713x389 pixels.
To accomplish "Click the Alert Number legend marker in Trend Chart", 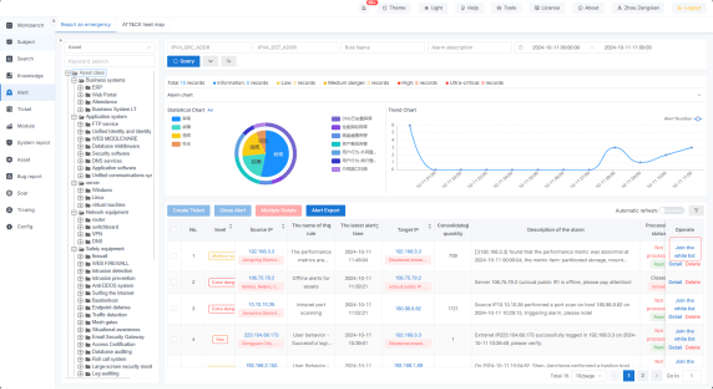I will pos(698,119).
